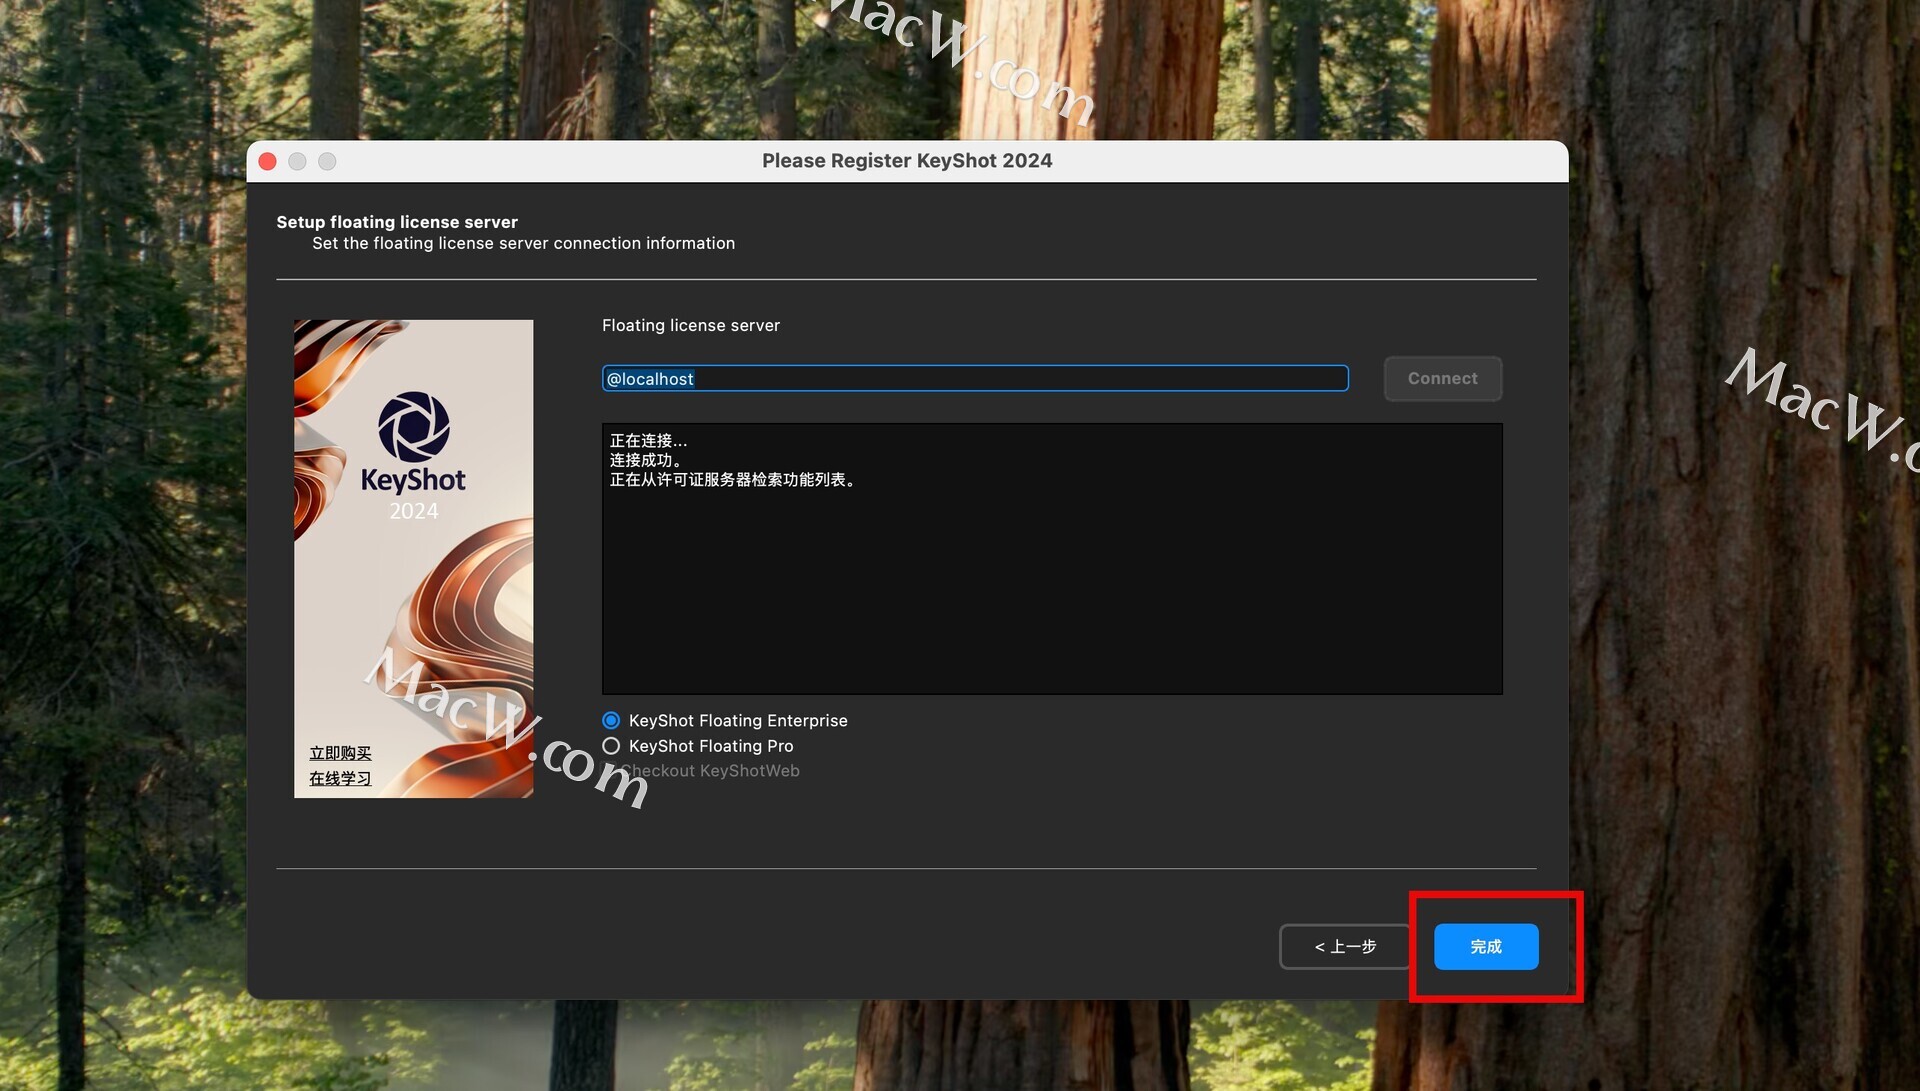
Task: Focus the floating license server input field
Action: 974,378
